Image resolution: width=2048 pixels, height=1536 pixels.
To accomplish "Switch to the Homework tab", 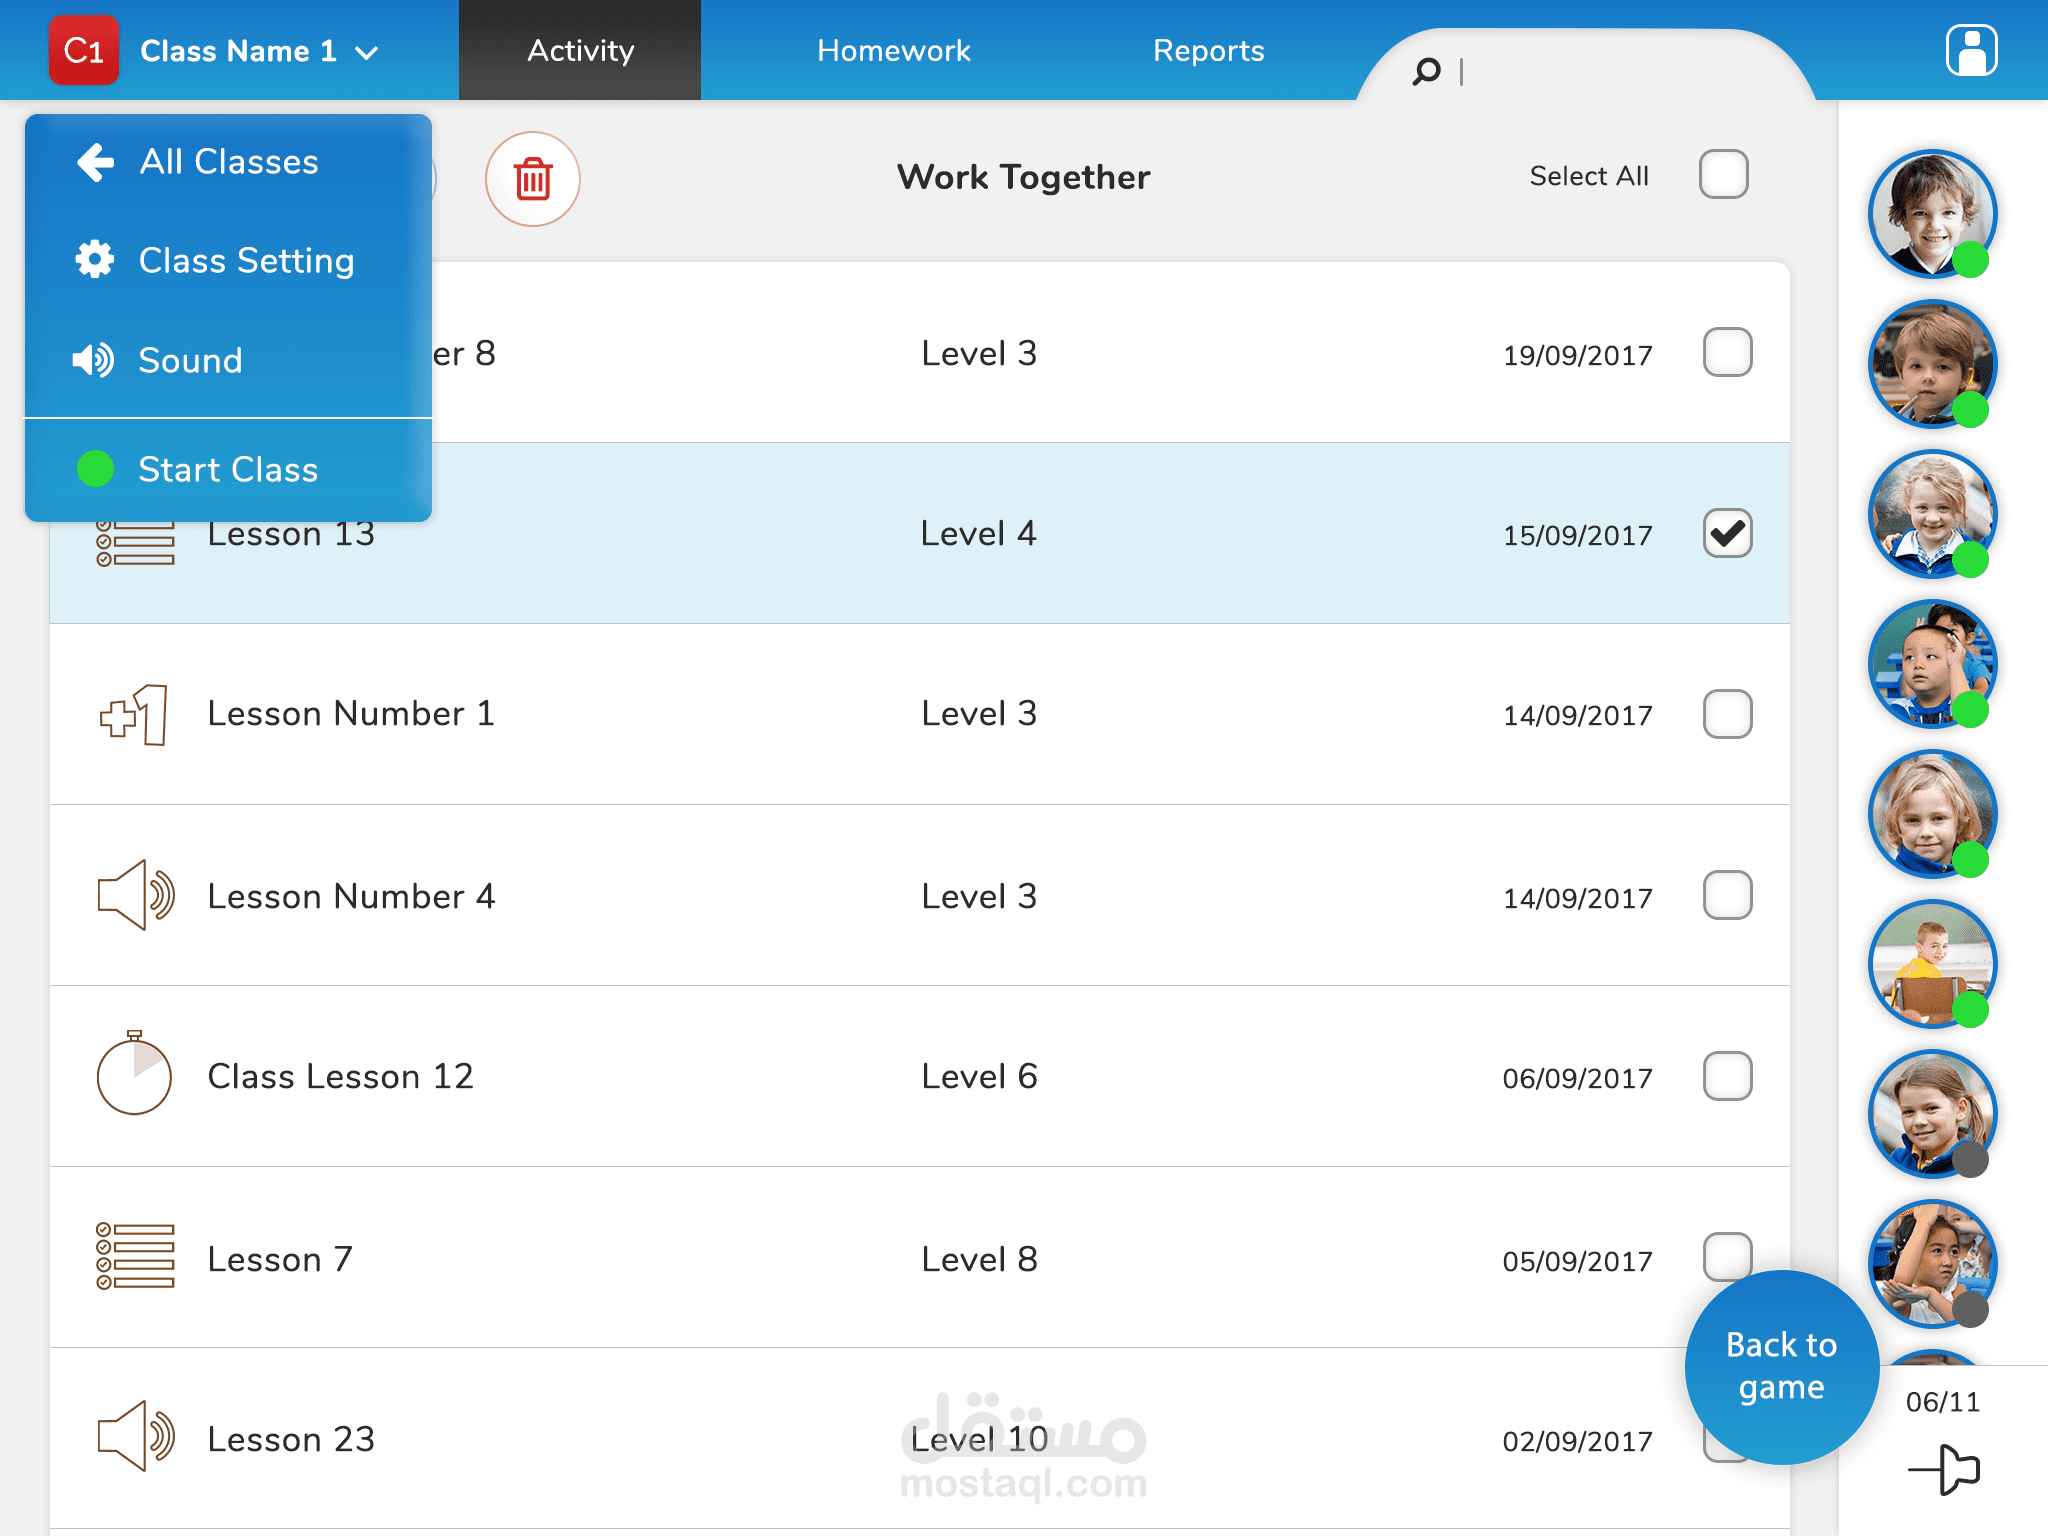I will [x=893, y=50].
